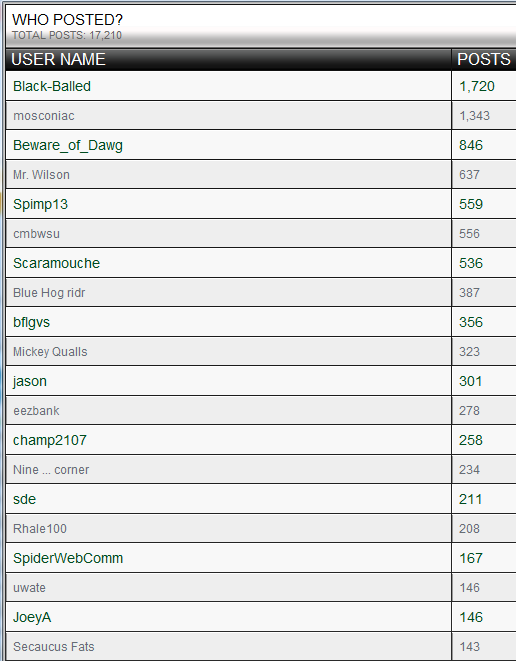
Task: Open the 1,343 post count for mosconiac
Action: point(475,116)
